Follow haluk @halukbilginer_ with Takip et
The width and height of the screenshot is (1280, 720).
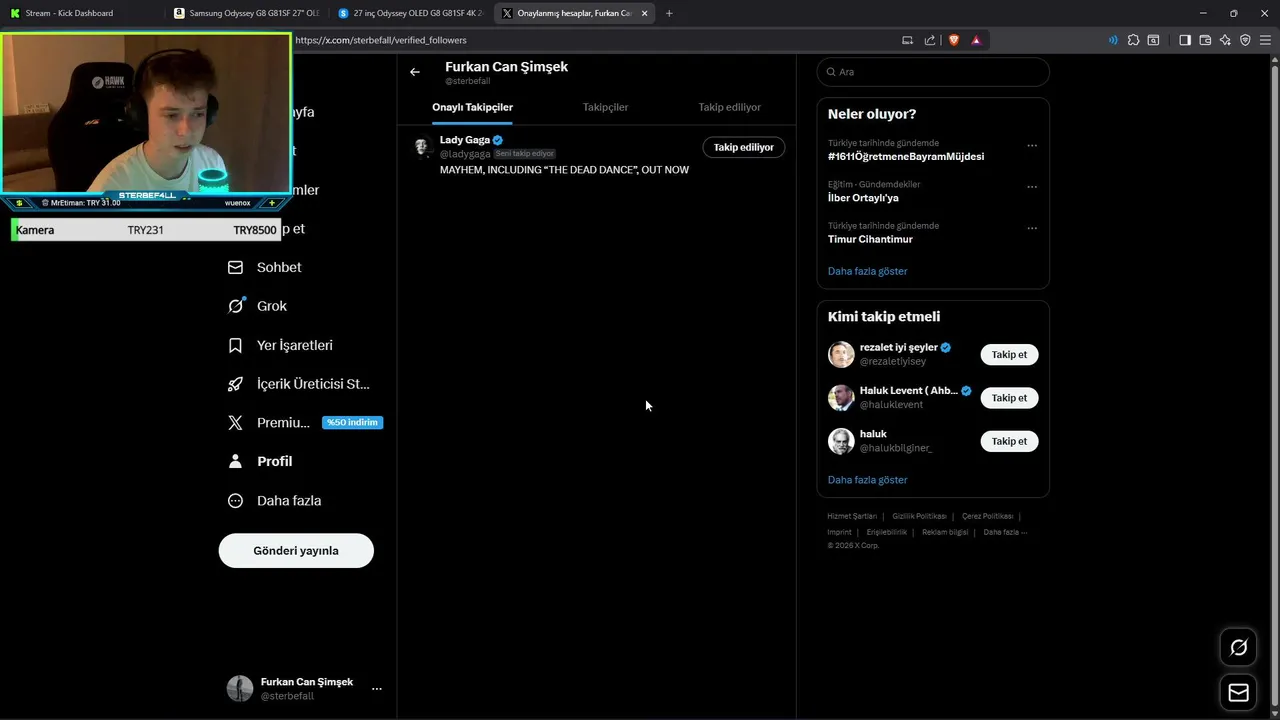[x=1009, y=441]
